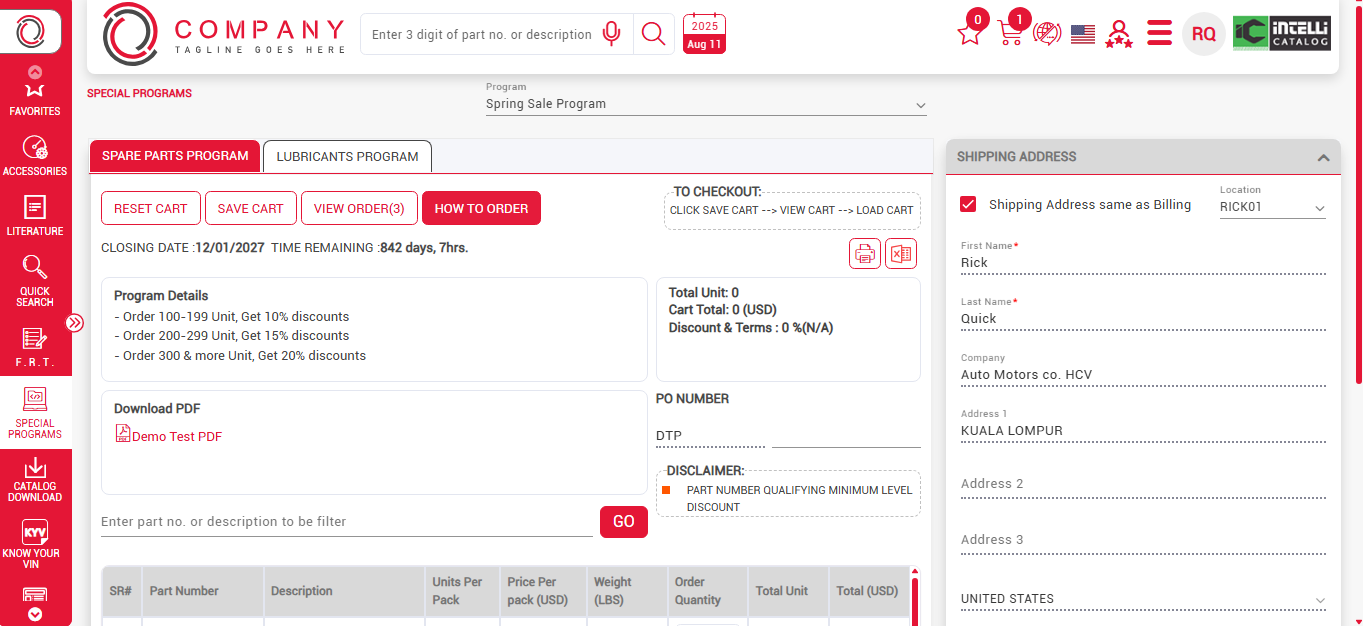This screenshot has width=1363, height=626.
Task: Activate the microphone voice search icon
Action: pyautogui.click(x=612, y=34)
